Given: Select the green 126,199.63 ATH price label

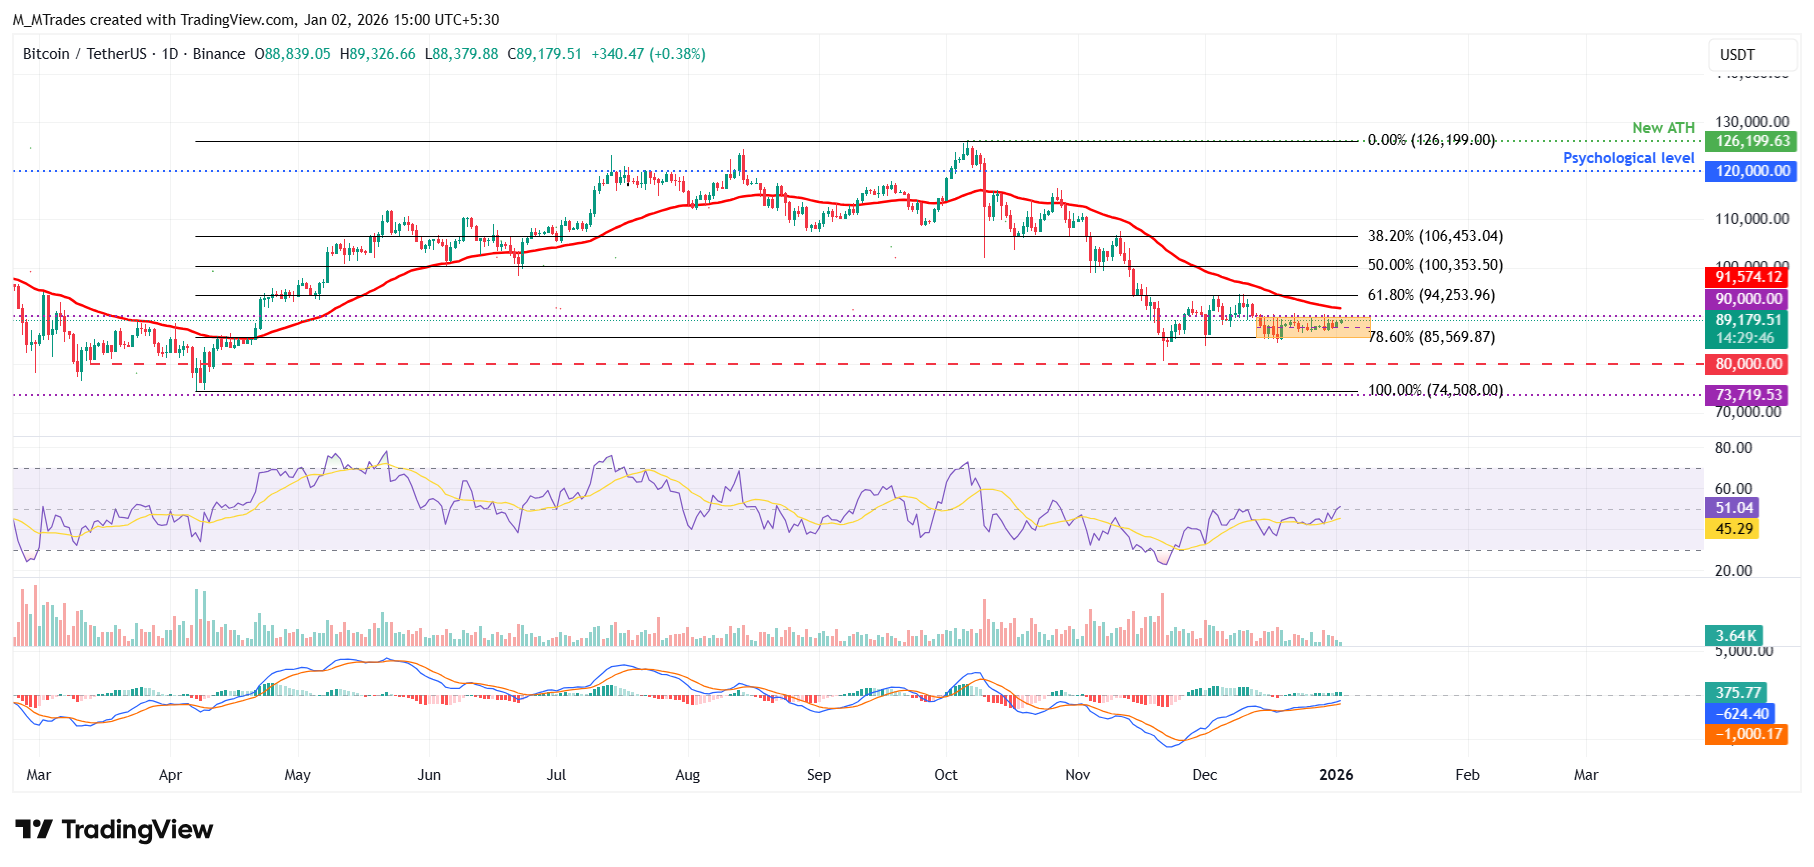Looking at the screenshot, I should tap(1752, 141).
